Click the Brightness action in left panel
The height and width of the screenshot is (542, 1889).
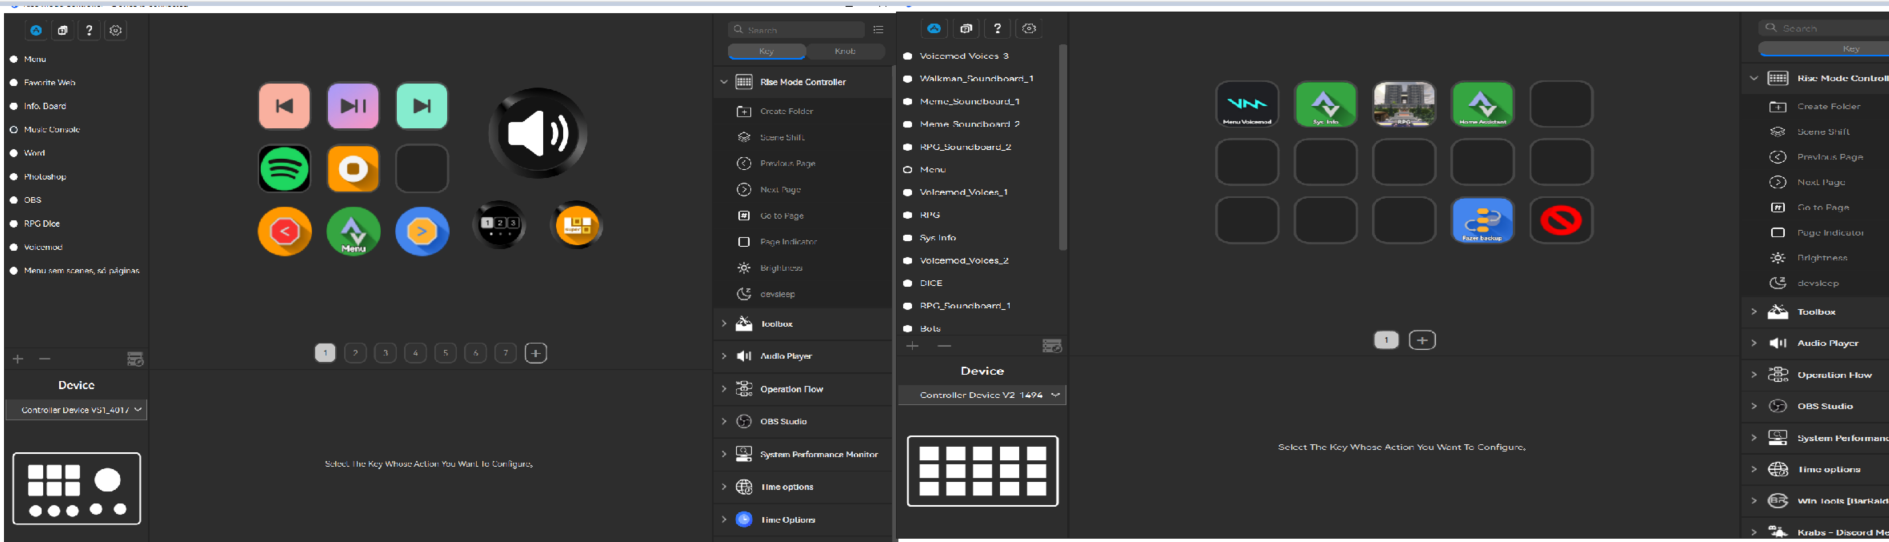(x=780, y=268)
